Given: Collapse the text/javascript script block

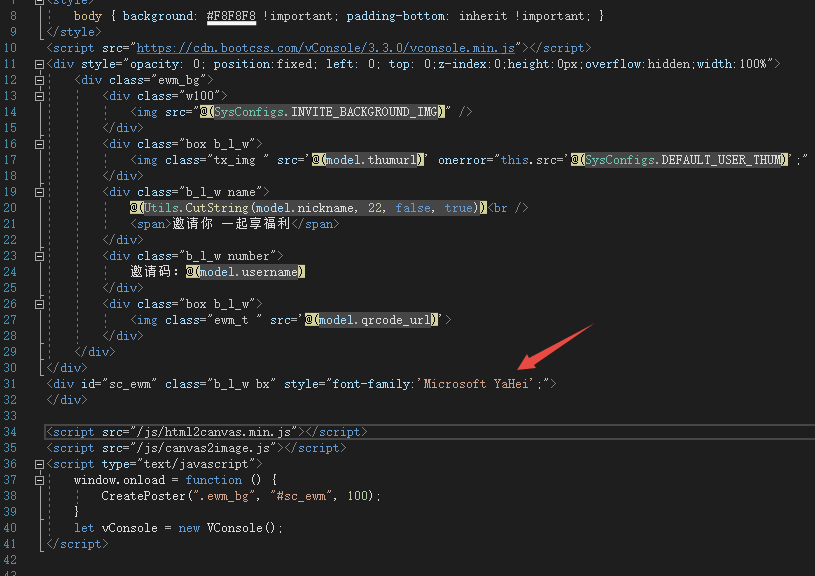Looking at the screenshot, I should [39, 464].
